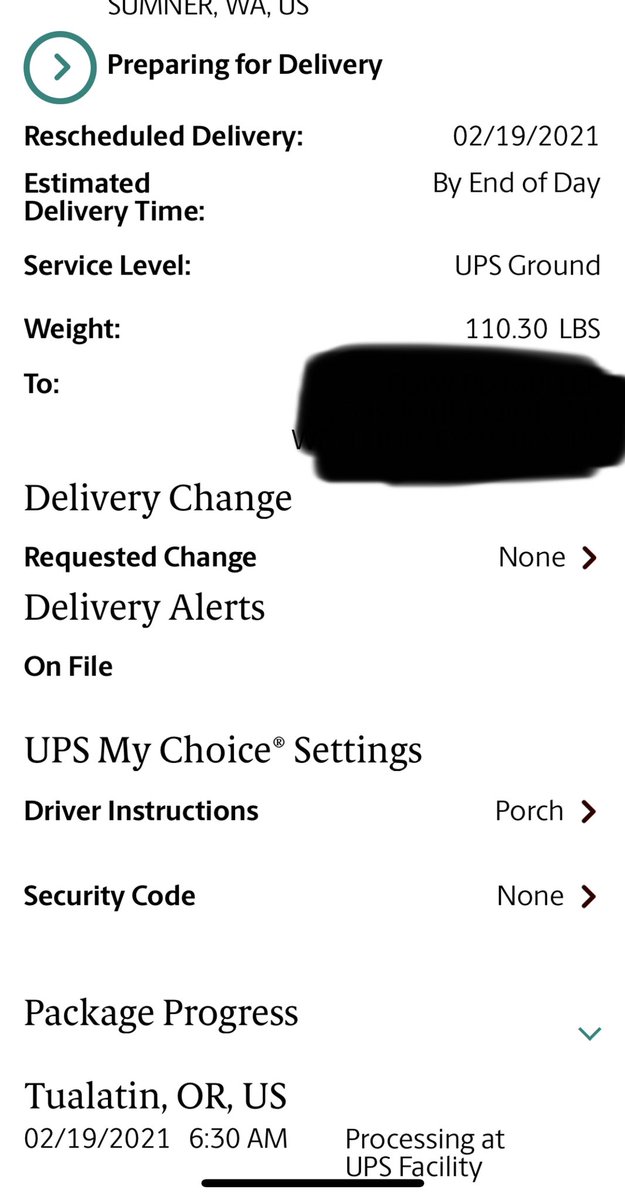Open the Requested Change row

pos(140,557)
